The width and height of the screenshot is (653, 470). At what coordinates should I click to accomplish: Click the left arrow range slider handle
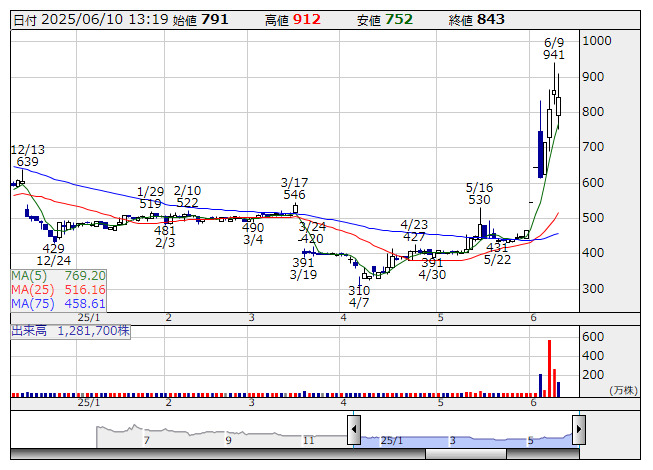(354, 429)
